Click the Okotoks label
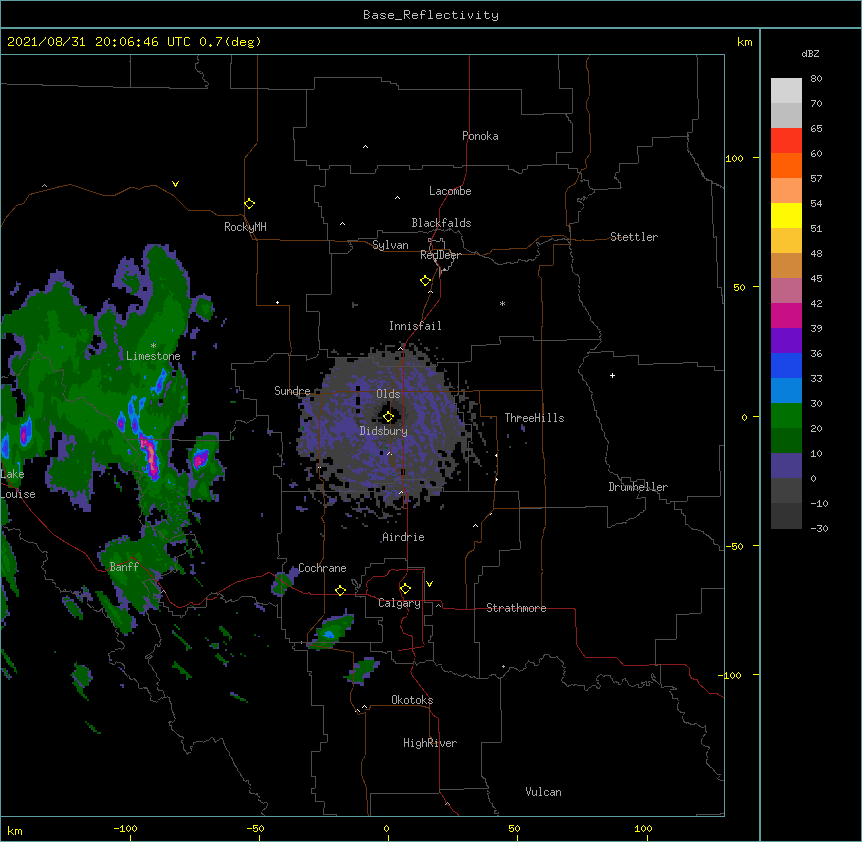Viewport: 862px width, 842px height. pos(412,700)
